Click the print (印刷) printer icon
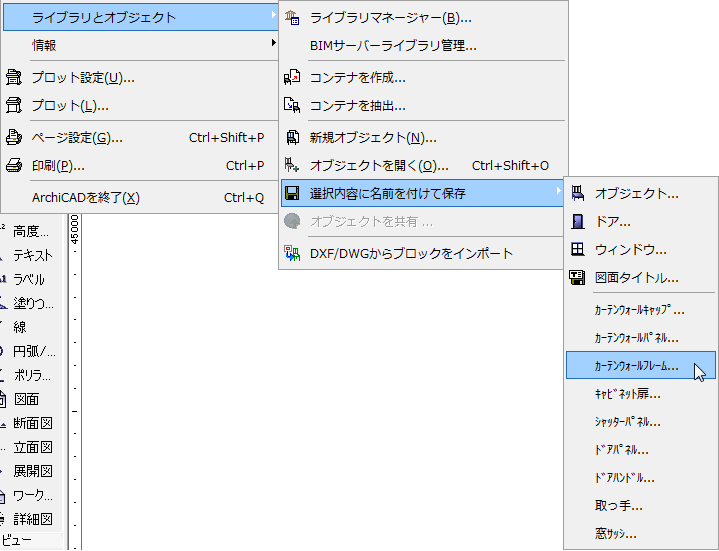The width and height of the screenshot is (719, 551). pos(14,165)
